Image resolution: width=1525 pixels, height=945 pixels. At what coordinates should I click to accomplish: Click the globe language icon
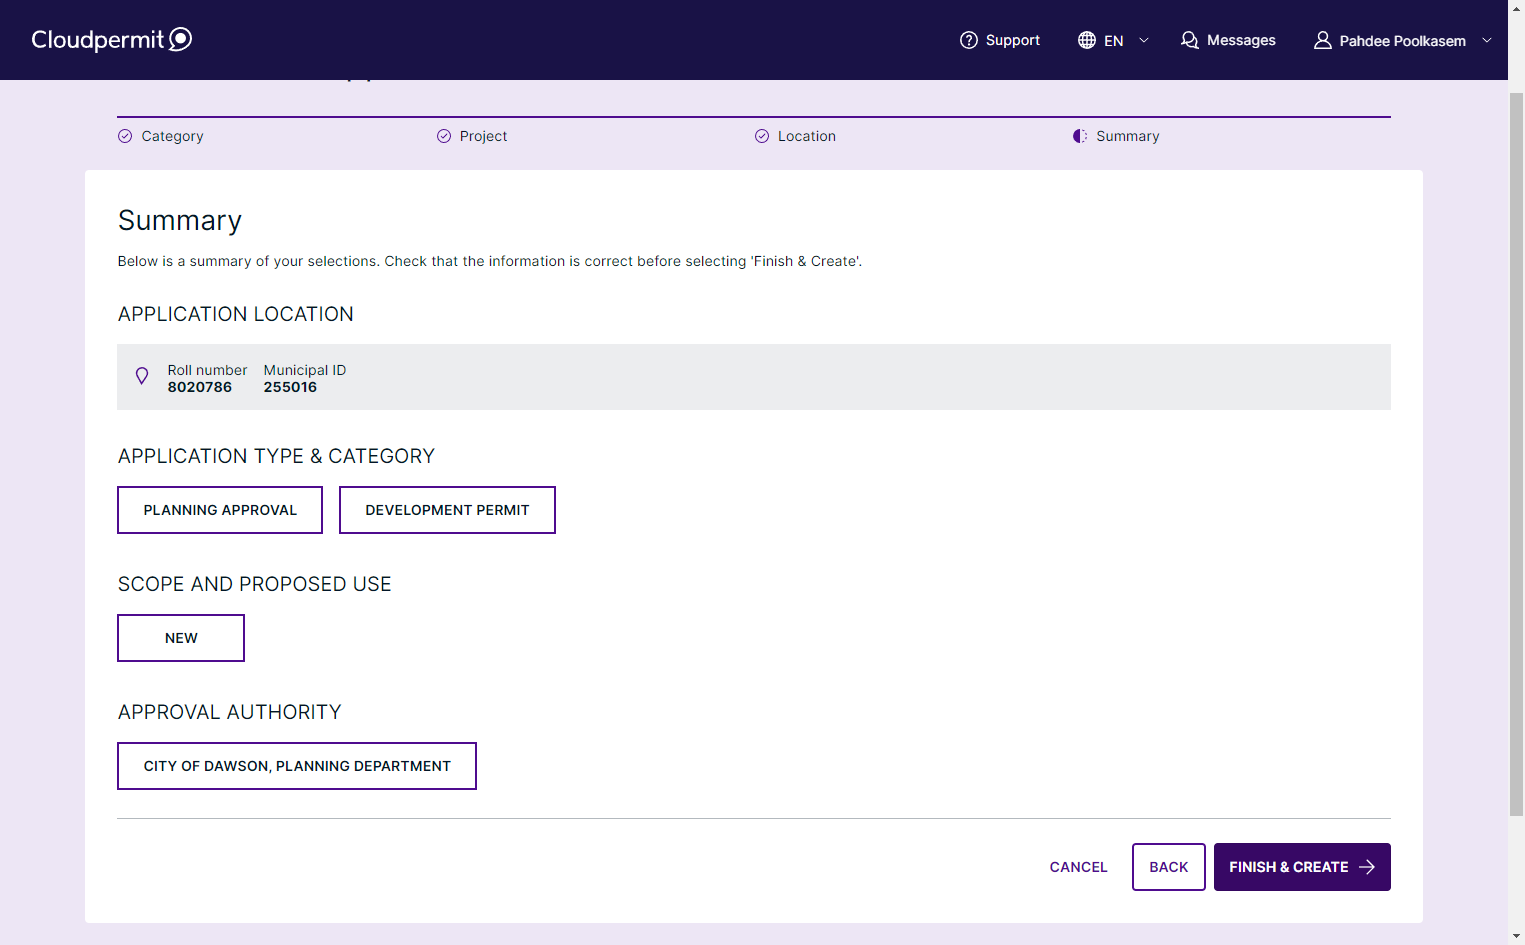pos(1087,40)
